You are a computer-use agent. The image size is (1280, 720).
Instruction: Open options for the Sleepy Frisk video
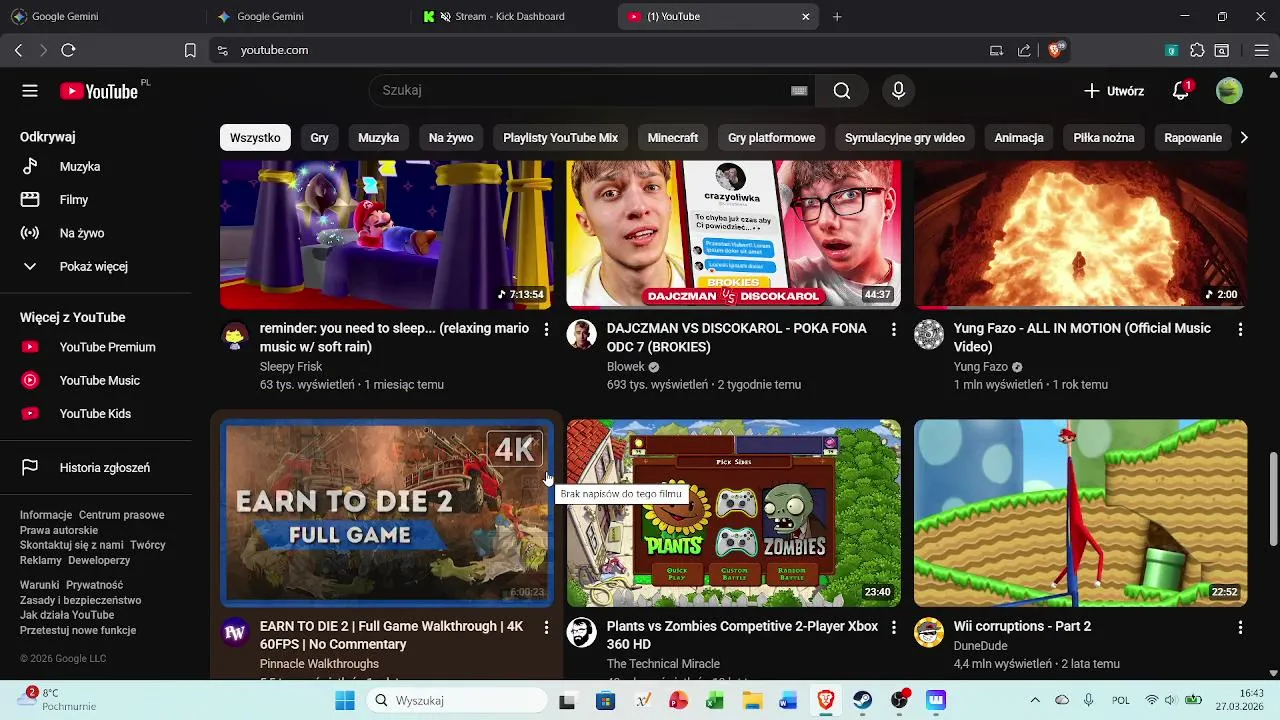[x=546, y=329]
